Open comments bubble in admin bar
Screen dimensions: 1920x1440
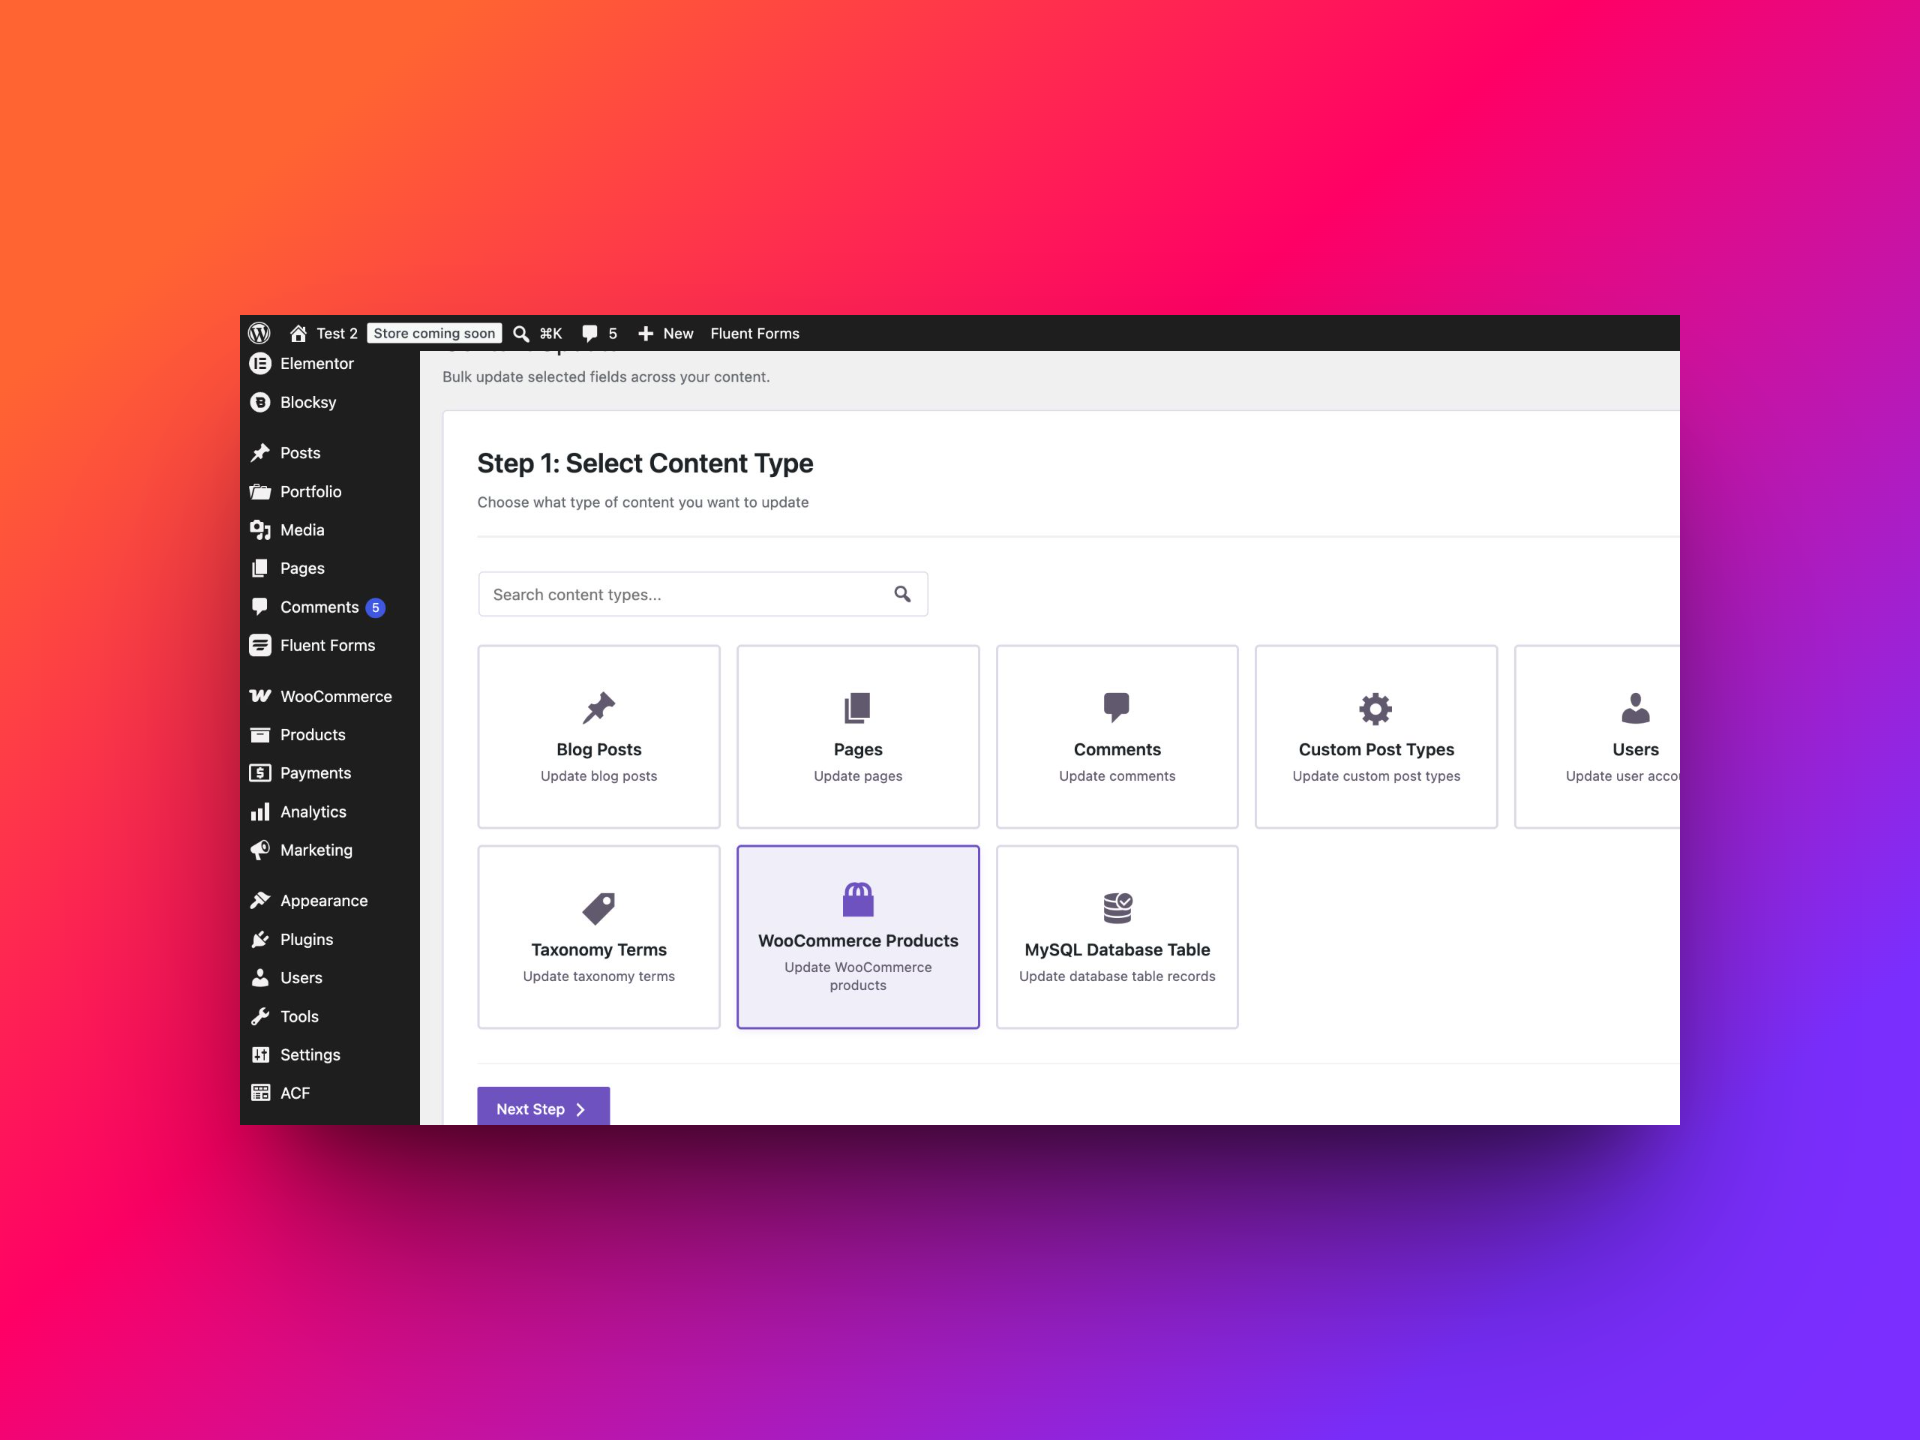click(x=599, y=333)
